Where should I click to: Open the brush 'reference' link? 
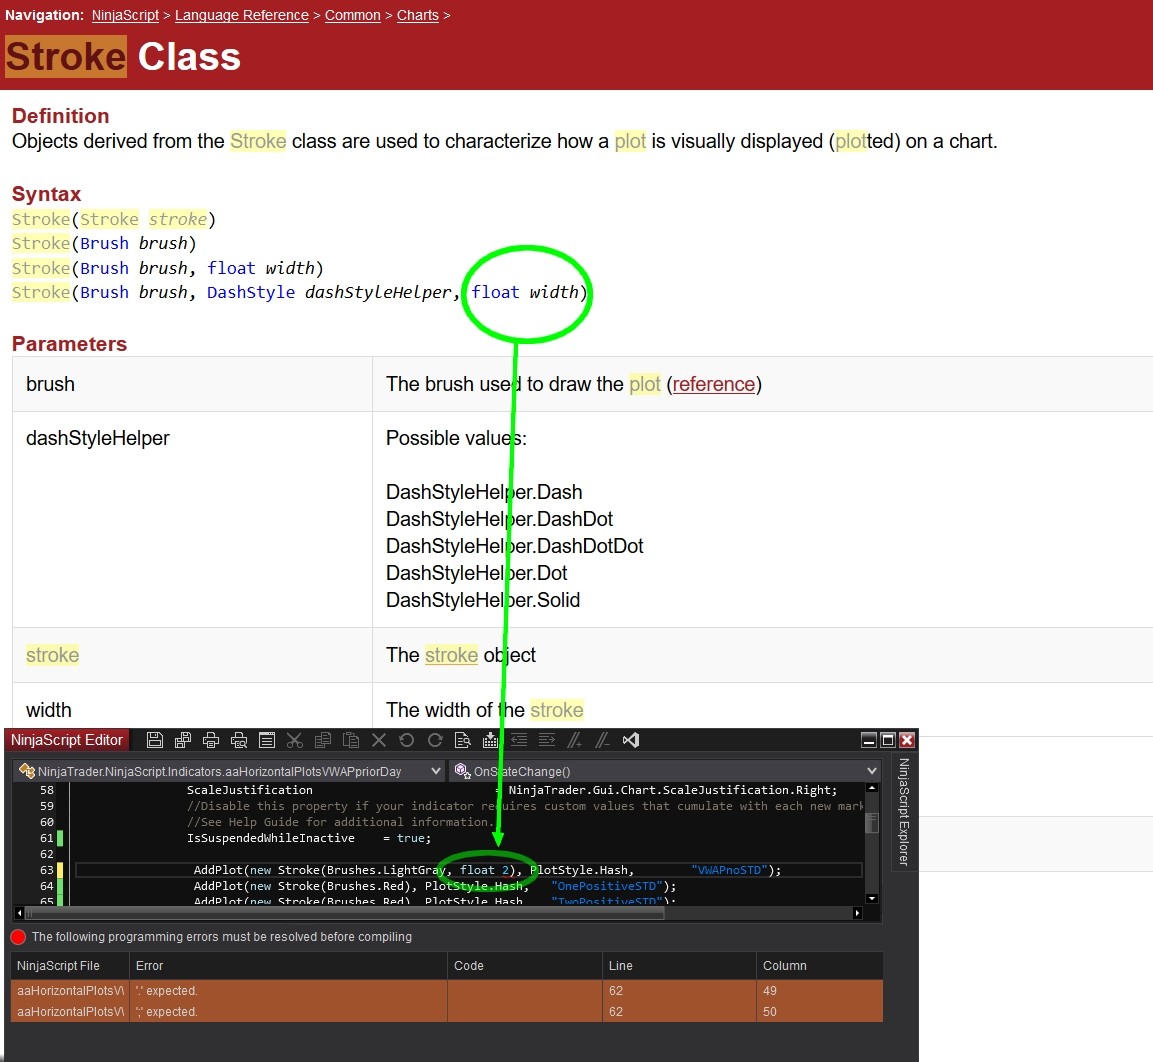[x=713, y=384]
